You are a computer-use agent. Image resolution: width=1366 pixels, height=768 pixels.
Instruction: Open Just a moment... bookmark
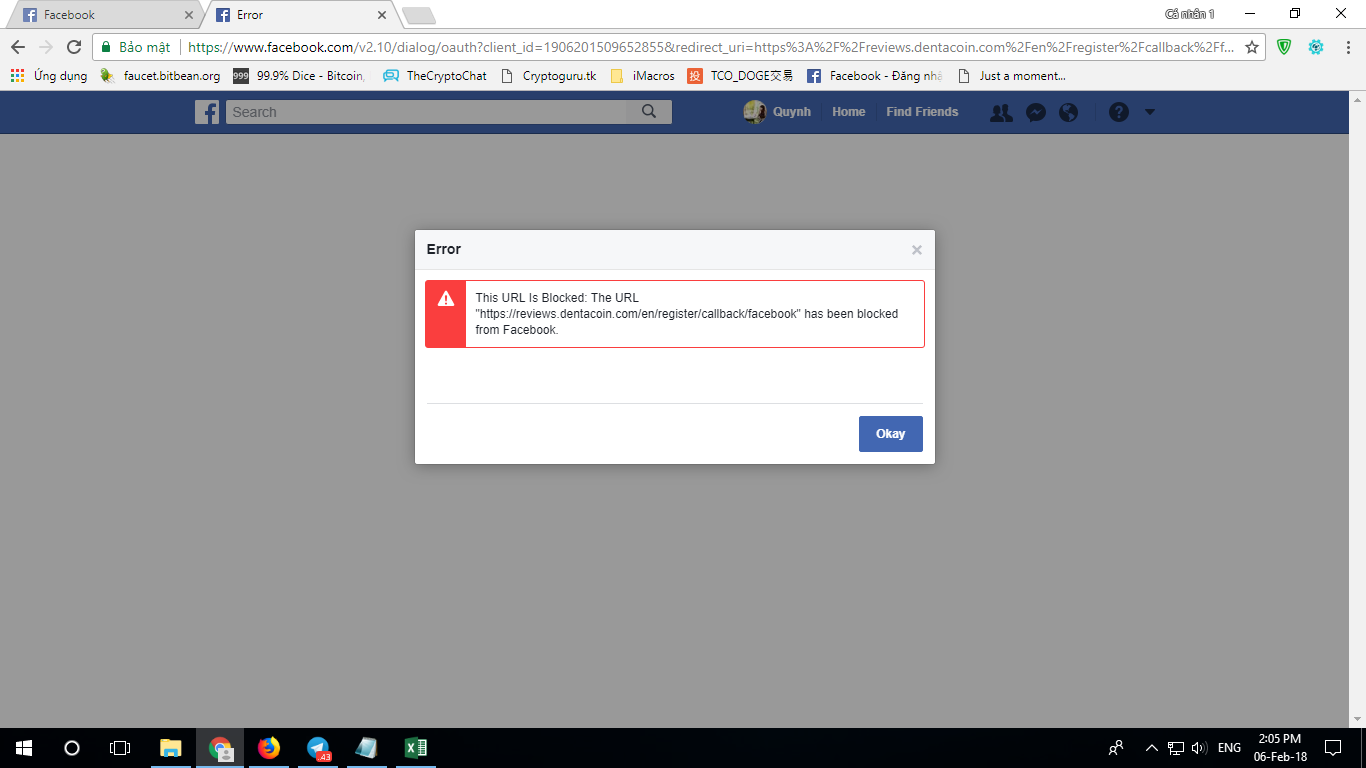(x=1012, y=76)
